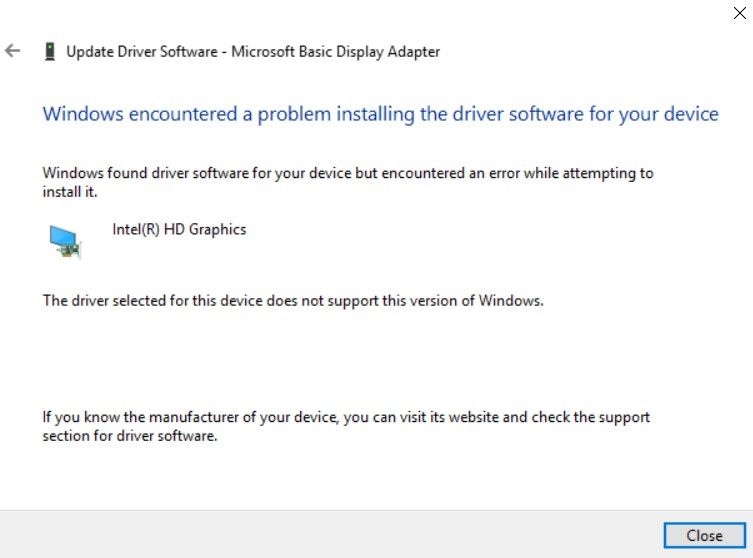Screen dimensions: 753x558
Task: Click the "Update Driver Software" title text
Action: click(x=143, y=51)
